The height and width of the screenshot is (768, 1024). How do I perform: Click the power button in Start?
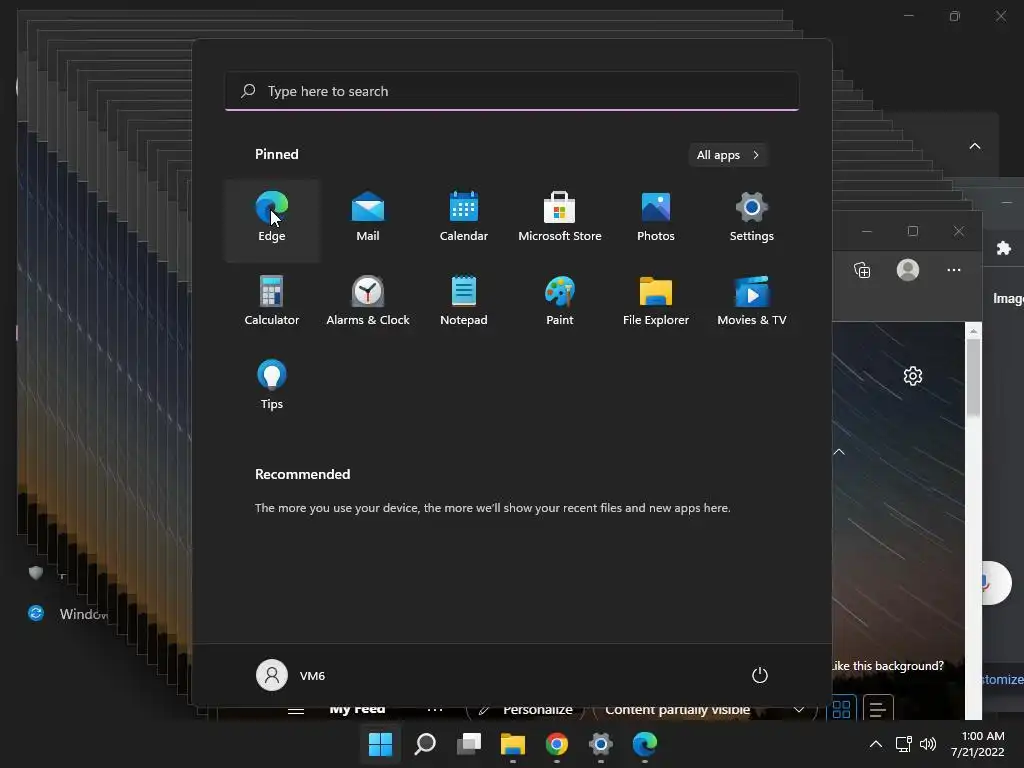point(760,675)
